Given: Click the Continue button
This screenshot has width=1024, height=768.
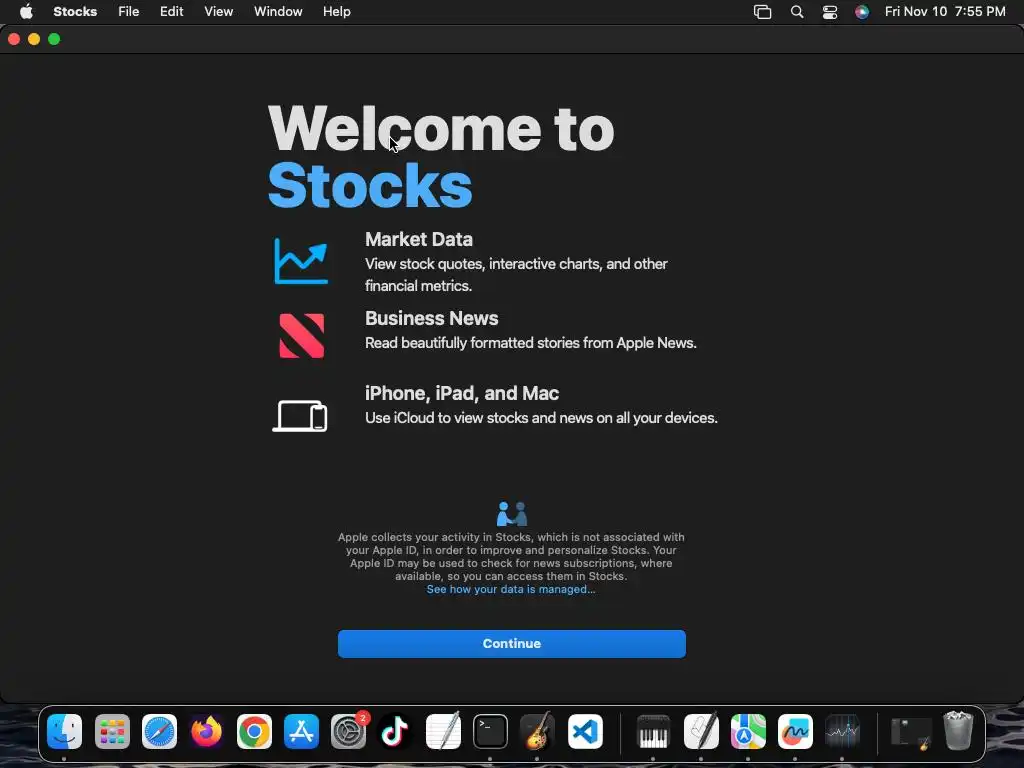Looking at the screenshot, I should pos(511,643).
